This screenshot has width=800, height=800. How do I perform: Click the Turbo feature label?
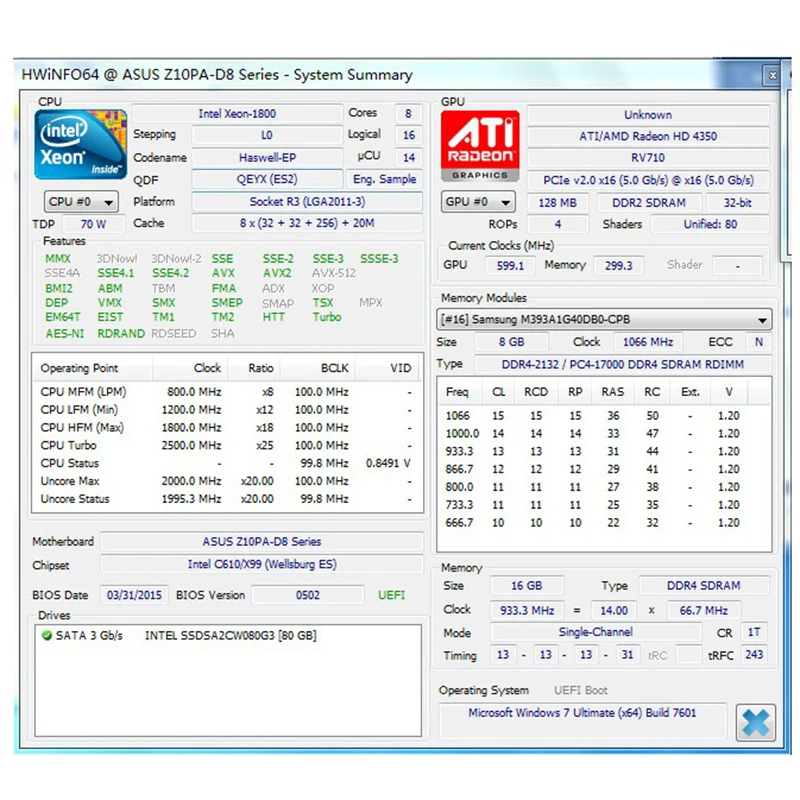point(326,317)
